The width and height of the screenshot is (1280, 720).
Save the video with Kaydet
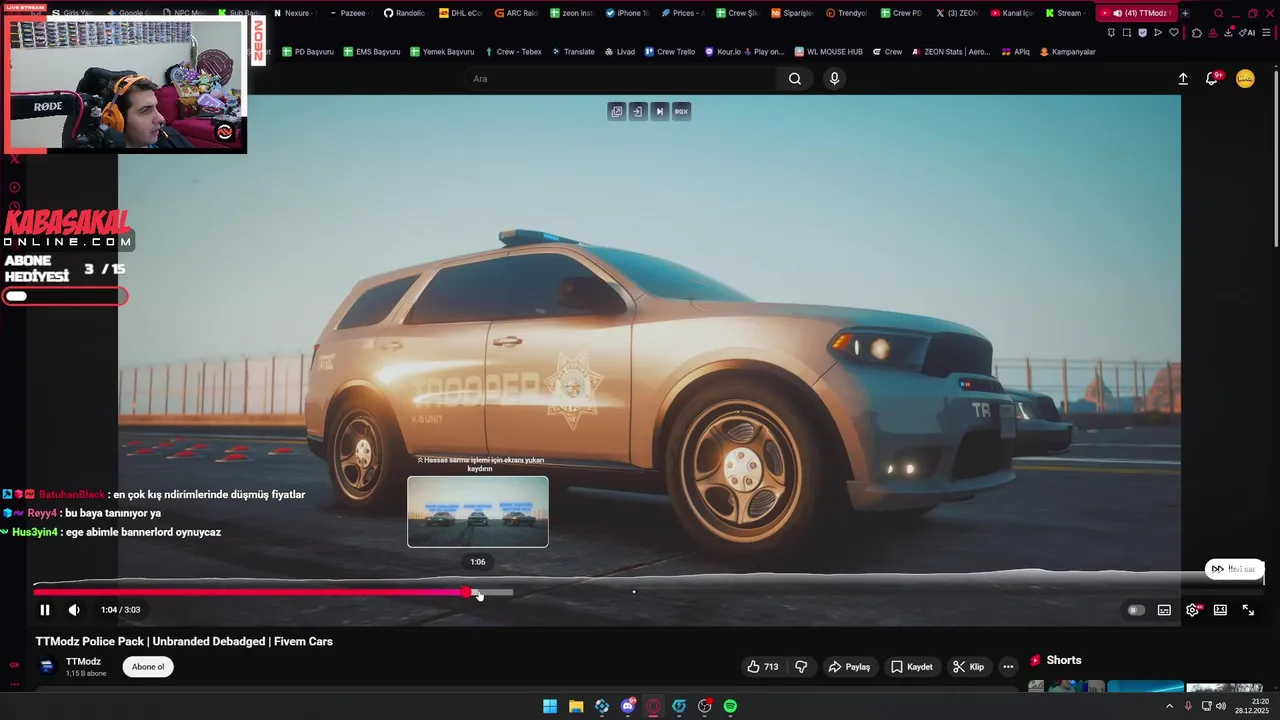pyautogui.click(x=911, y=667)
